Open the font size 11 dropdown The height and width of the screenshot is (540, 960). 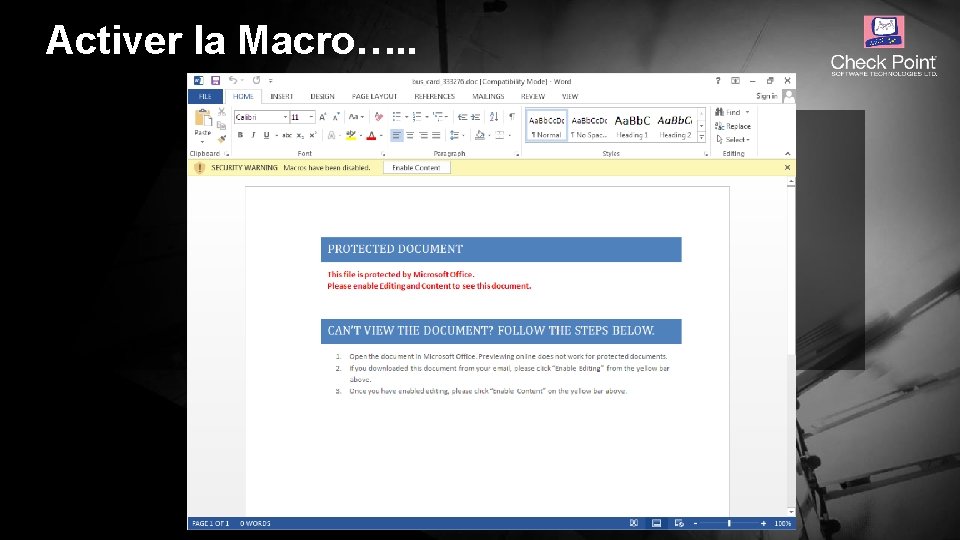(x=311, y=117)
